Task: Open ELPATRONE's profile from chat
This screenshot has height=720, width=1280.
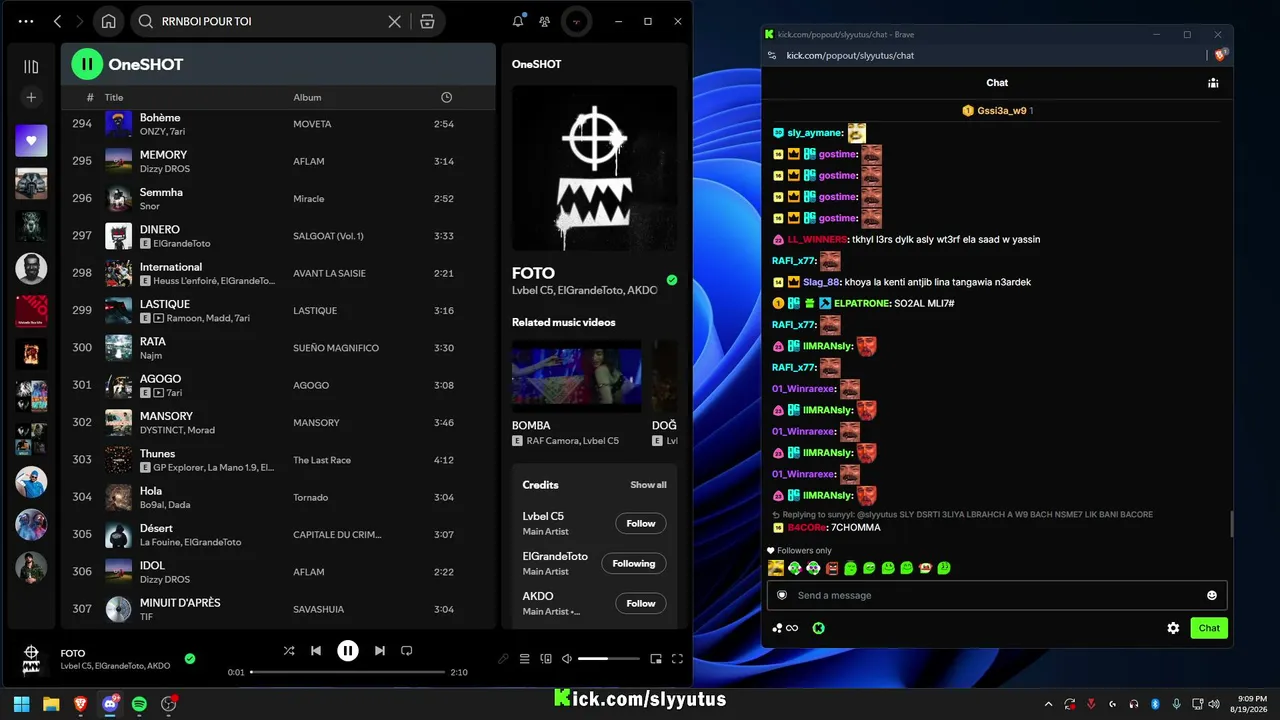Action: point(861,303)
